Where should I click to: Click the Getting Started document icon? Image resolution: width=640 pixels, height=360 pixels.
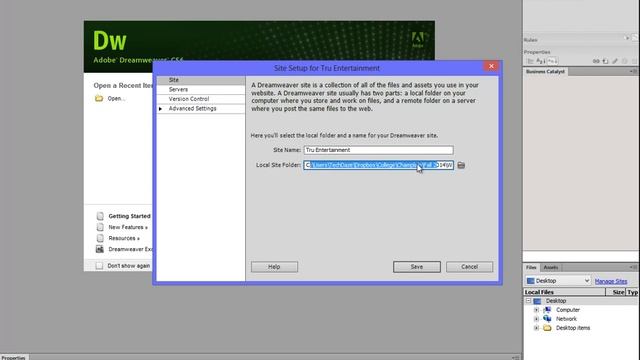100,216
